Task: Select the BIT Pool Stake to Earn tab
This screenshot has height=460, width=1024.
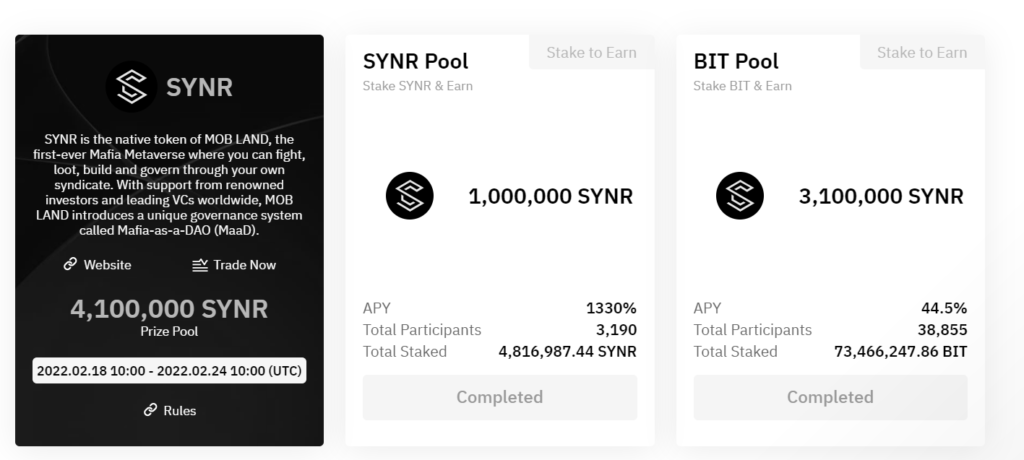Action: (x=921, y=53)
